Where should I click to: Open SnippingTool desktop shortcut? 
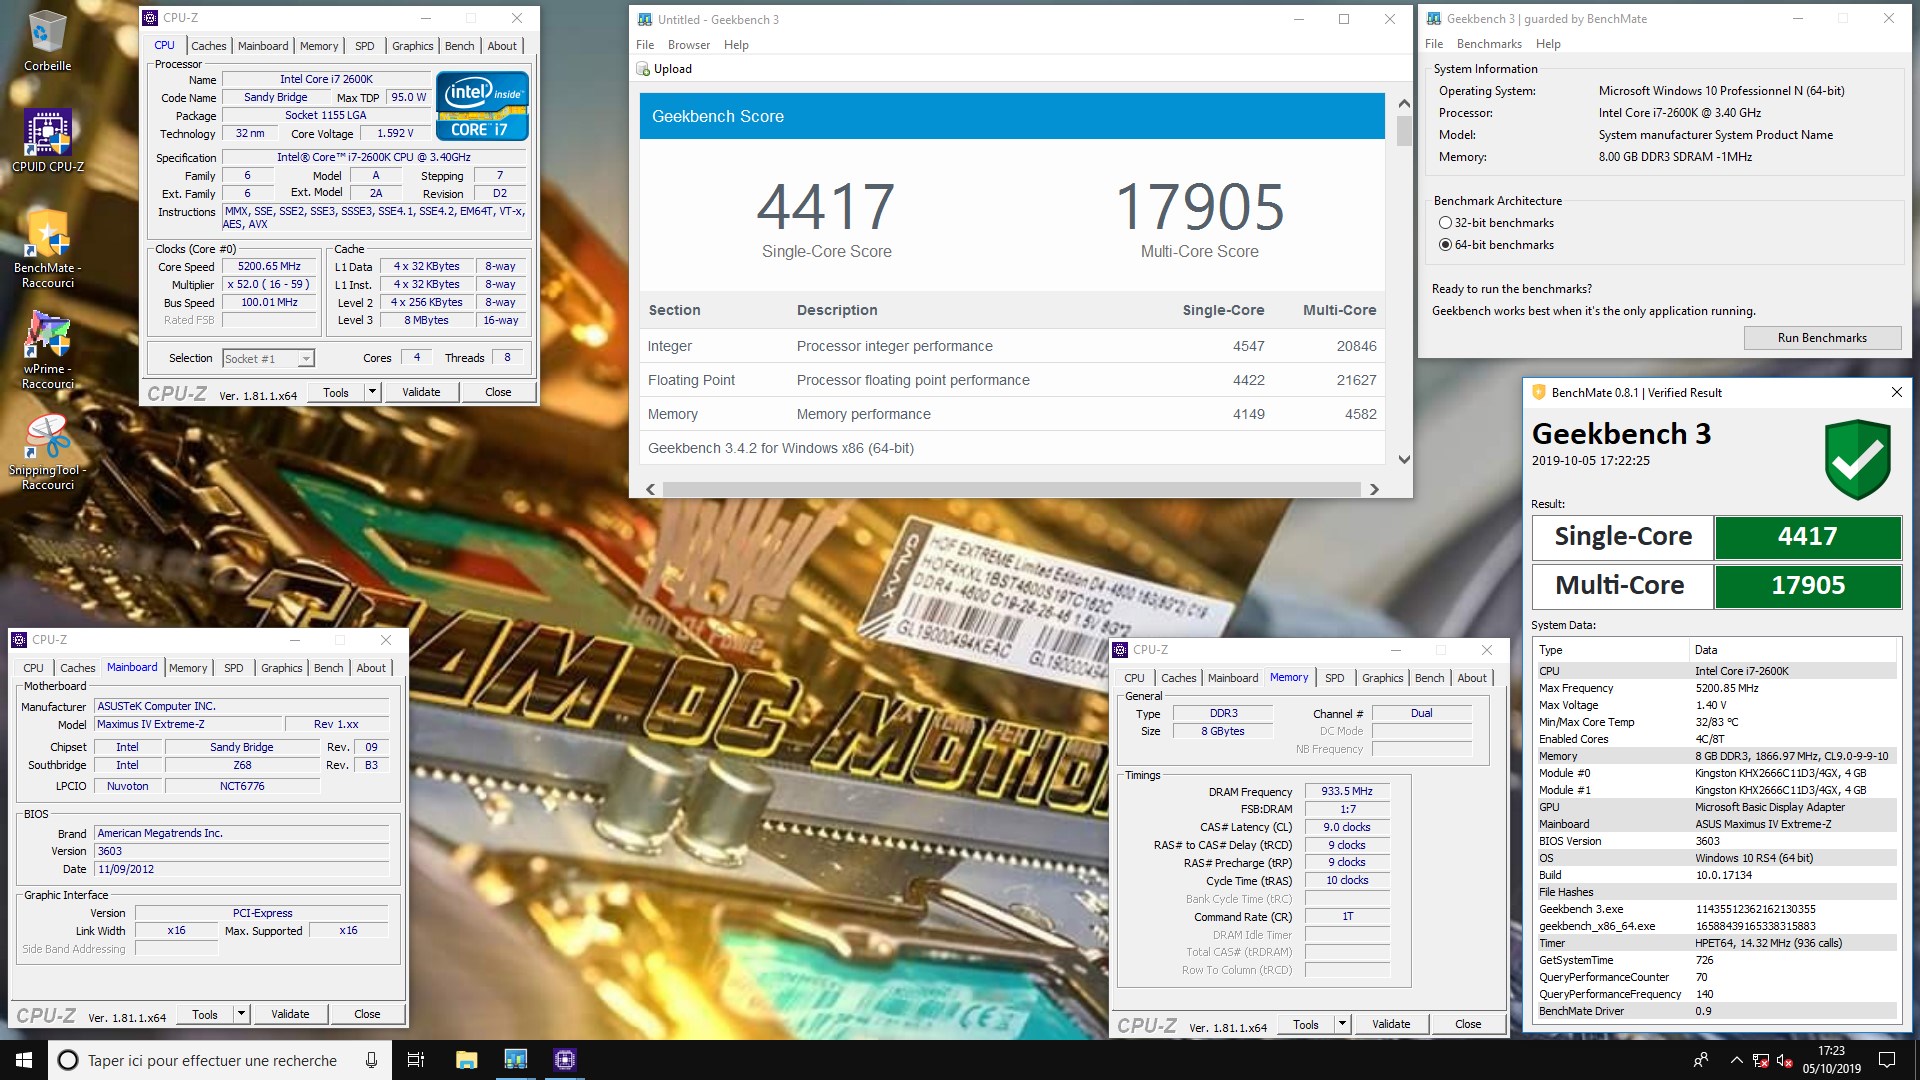coord(47,452)
